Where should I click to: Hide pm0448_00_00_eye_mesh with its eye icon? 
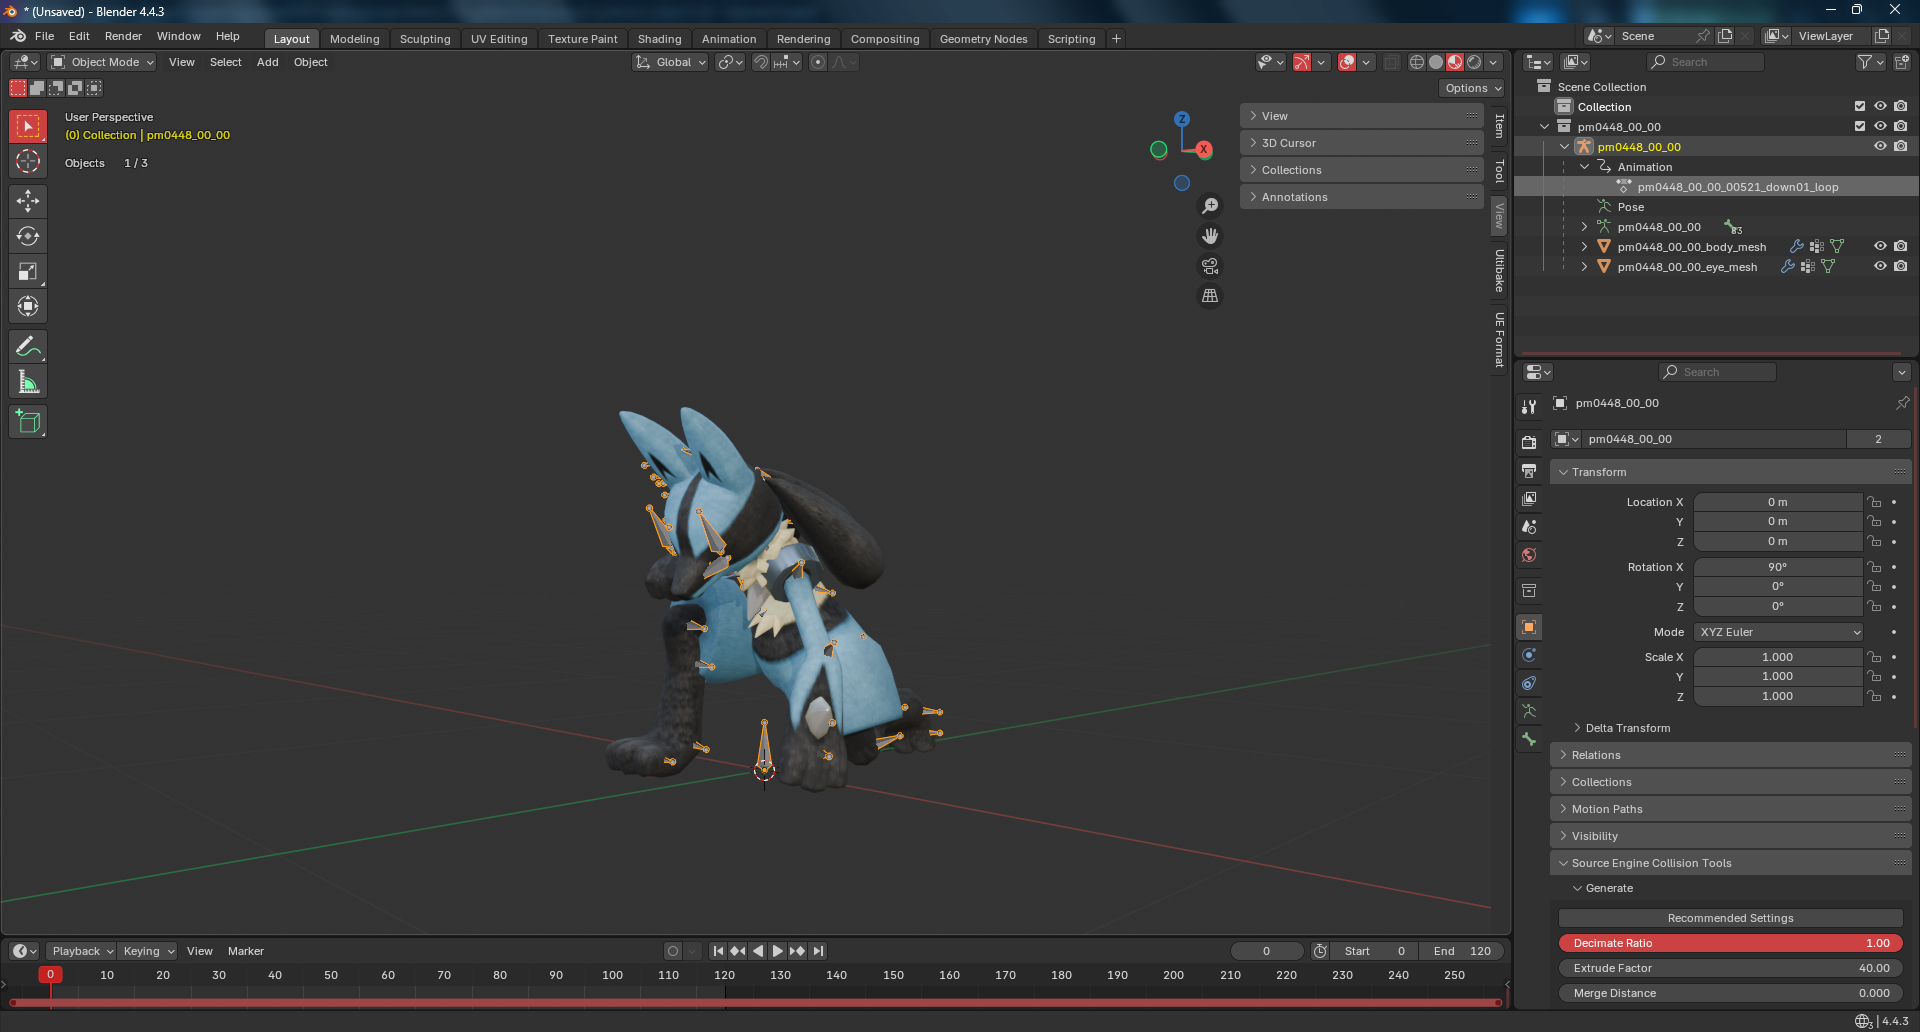(x=1880, y=266)
